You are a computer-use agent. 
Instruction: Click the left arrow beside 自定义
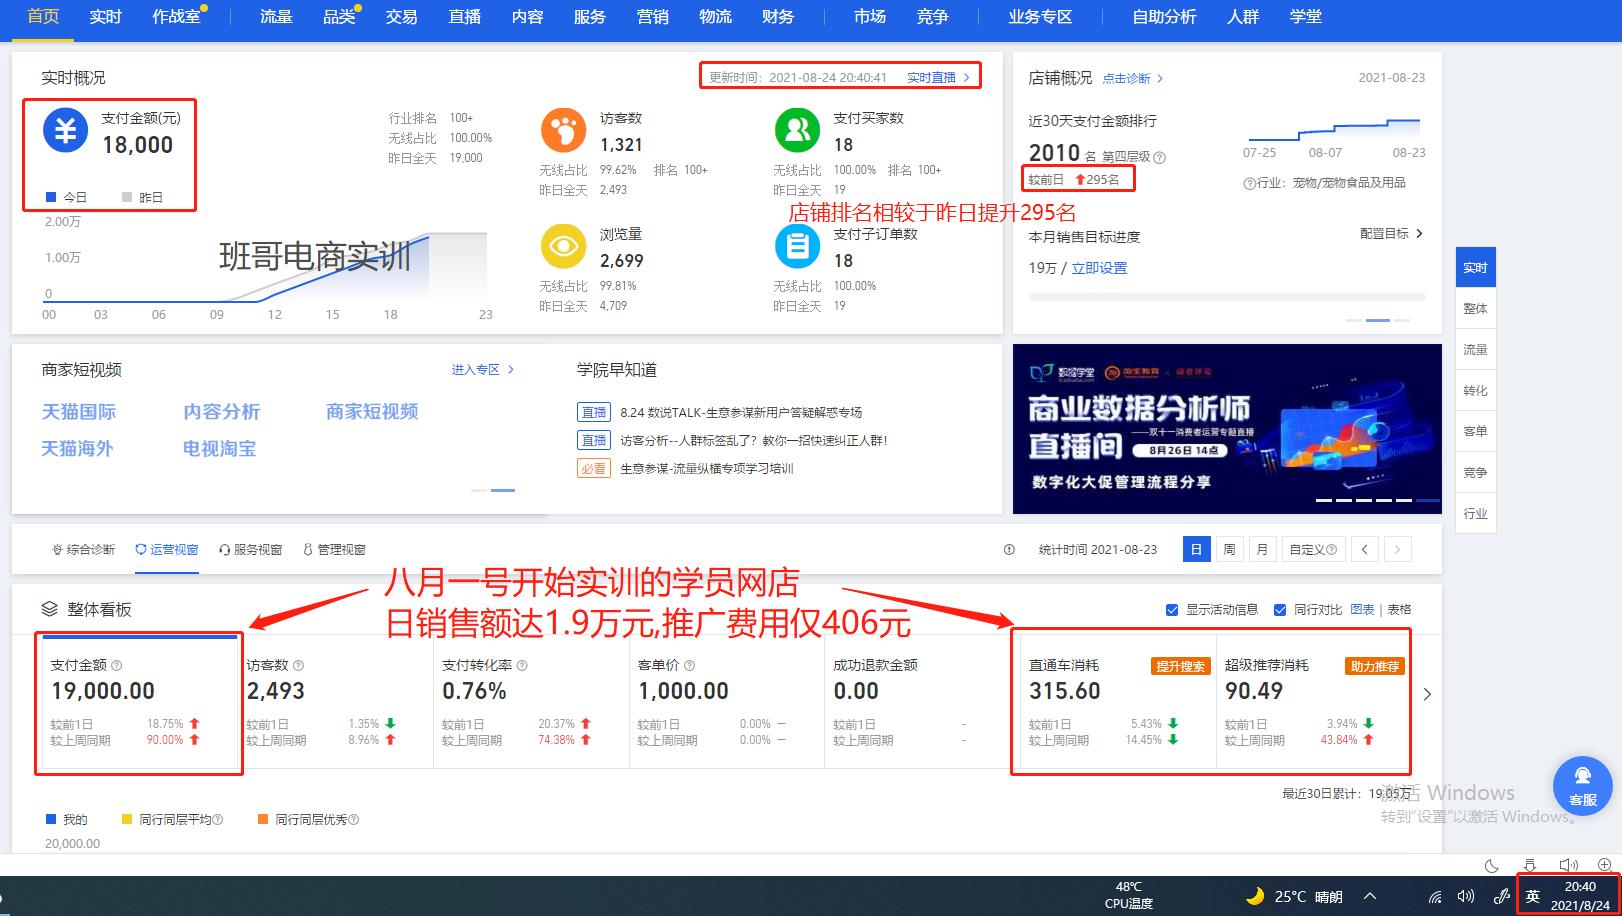[x=1364, y=549]
